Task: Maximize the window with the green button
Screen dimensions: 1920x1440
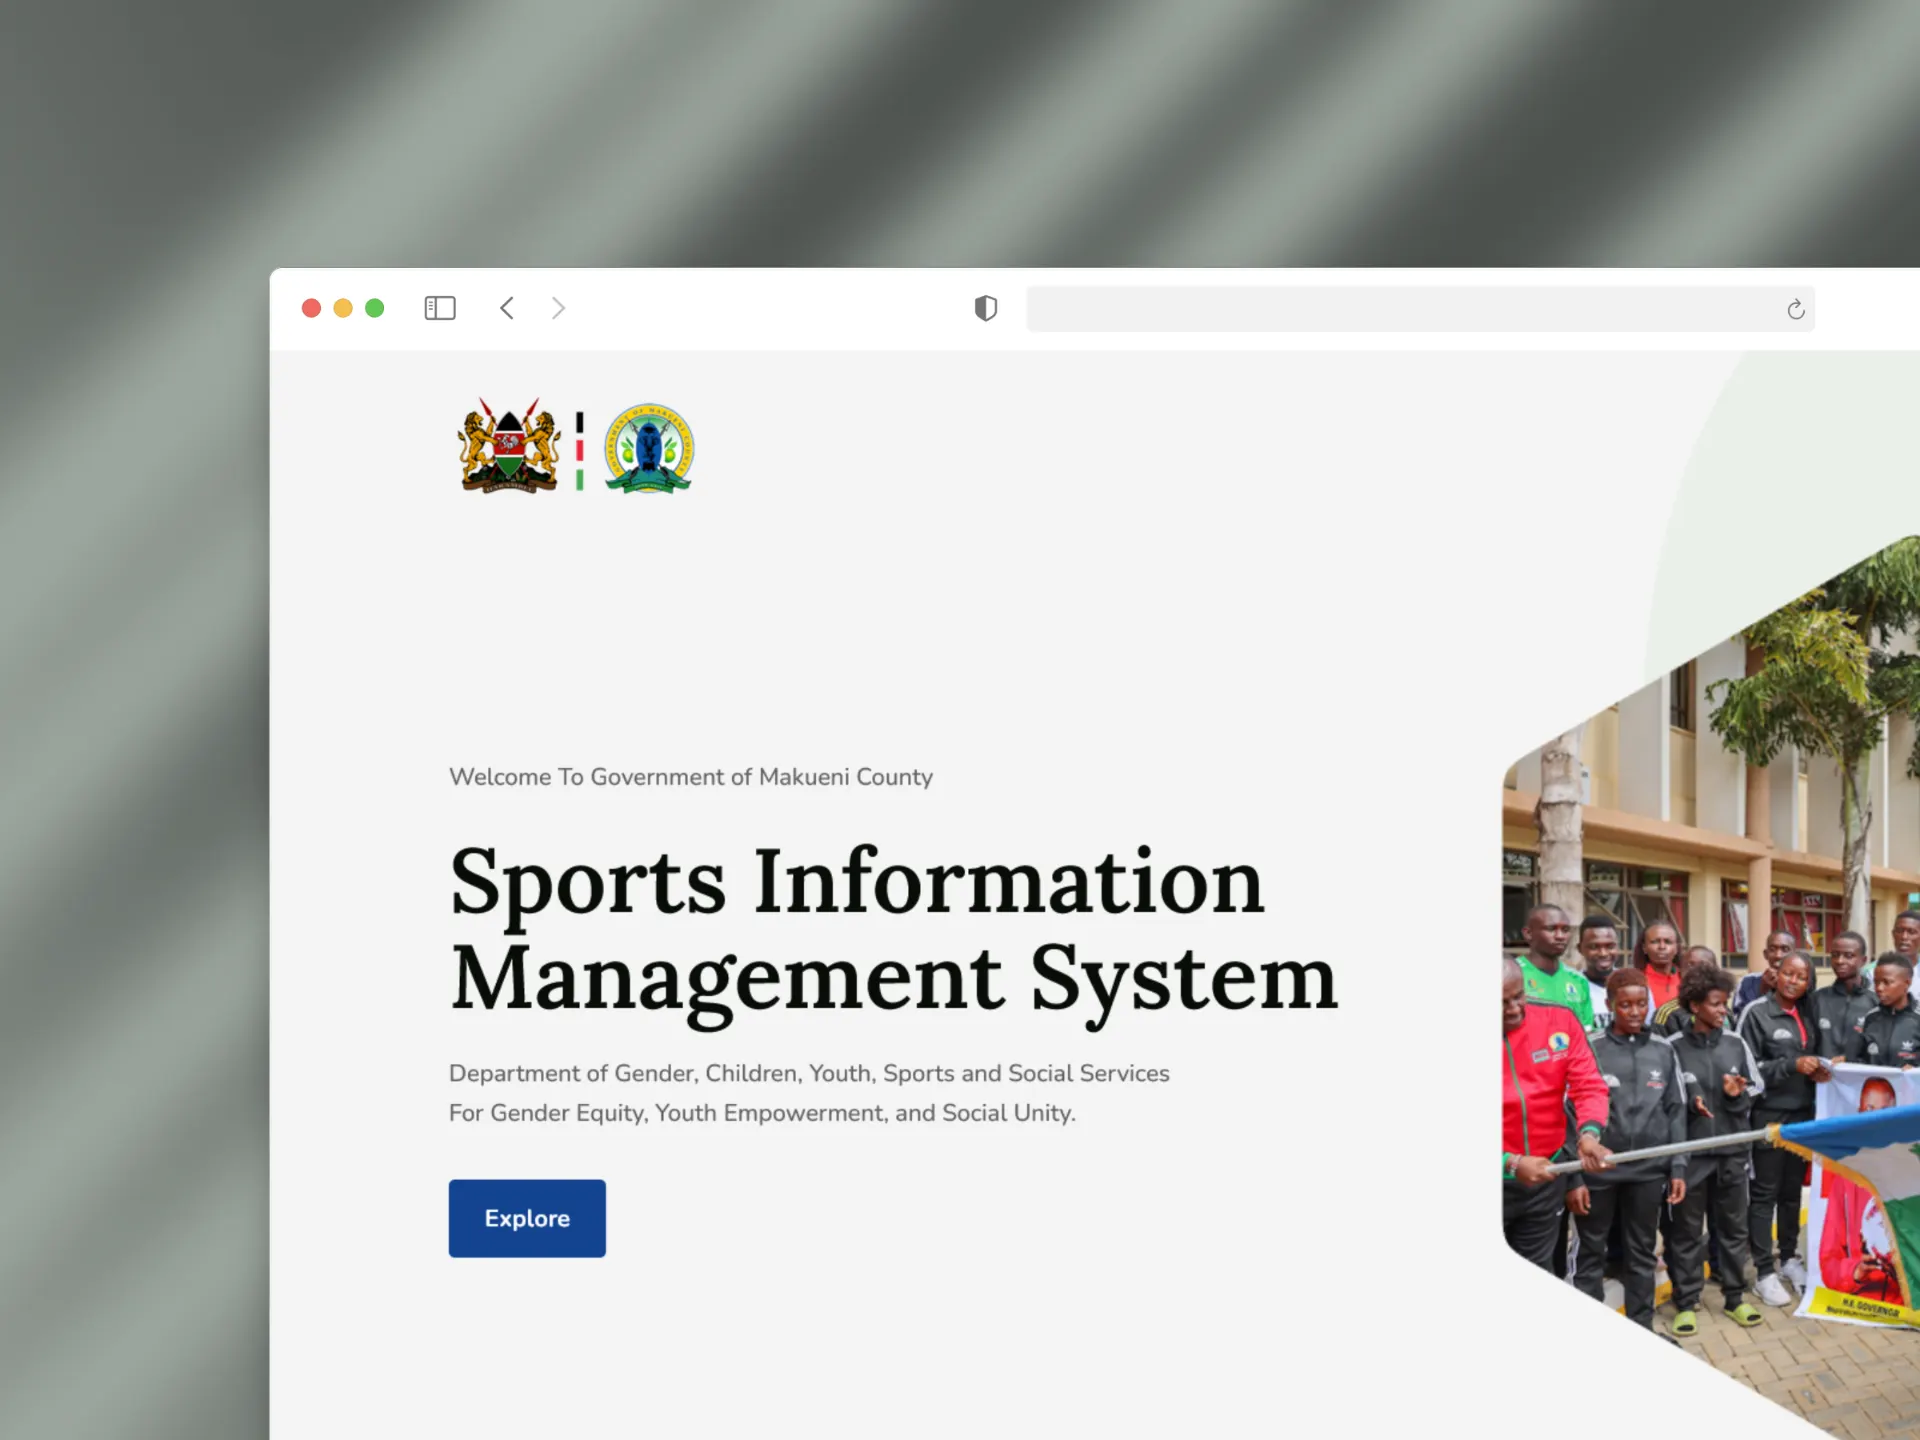Action: 375,308
